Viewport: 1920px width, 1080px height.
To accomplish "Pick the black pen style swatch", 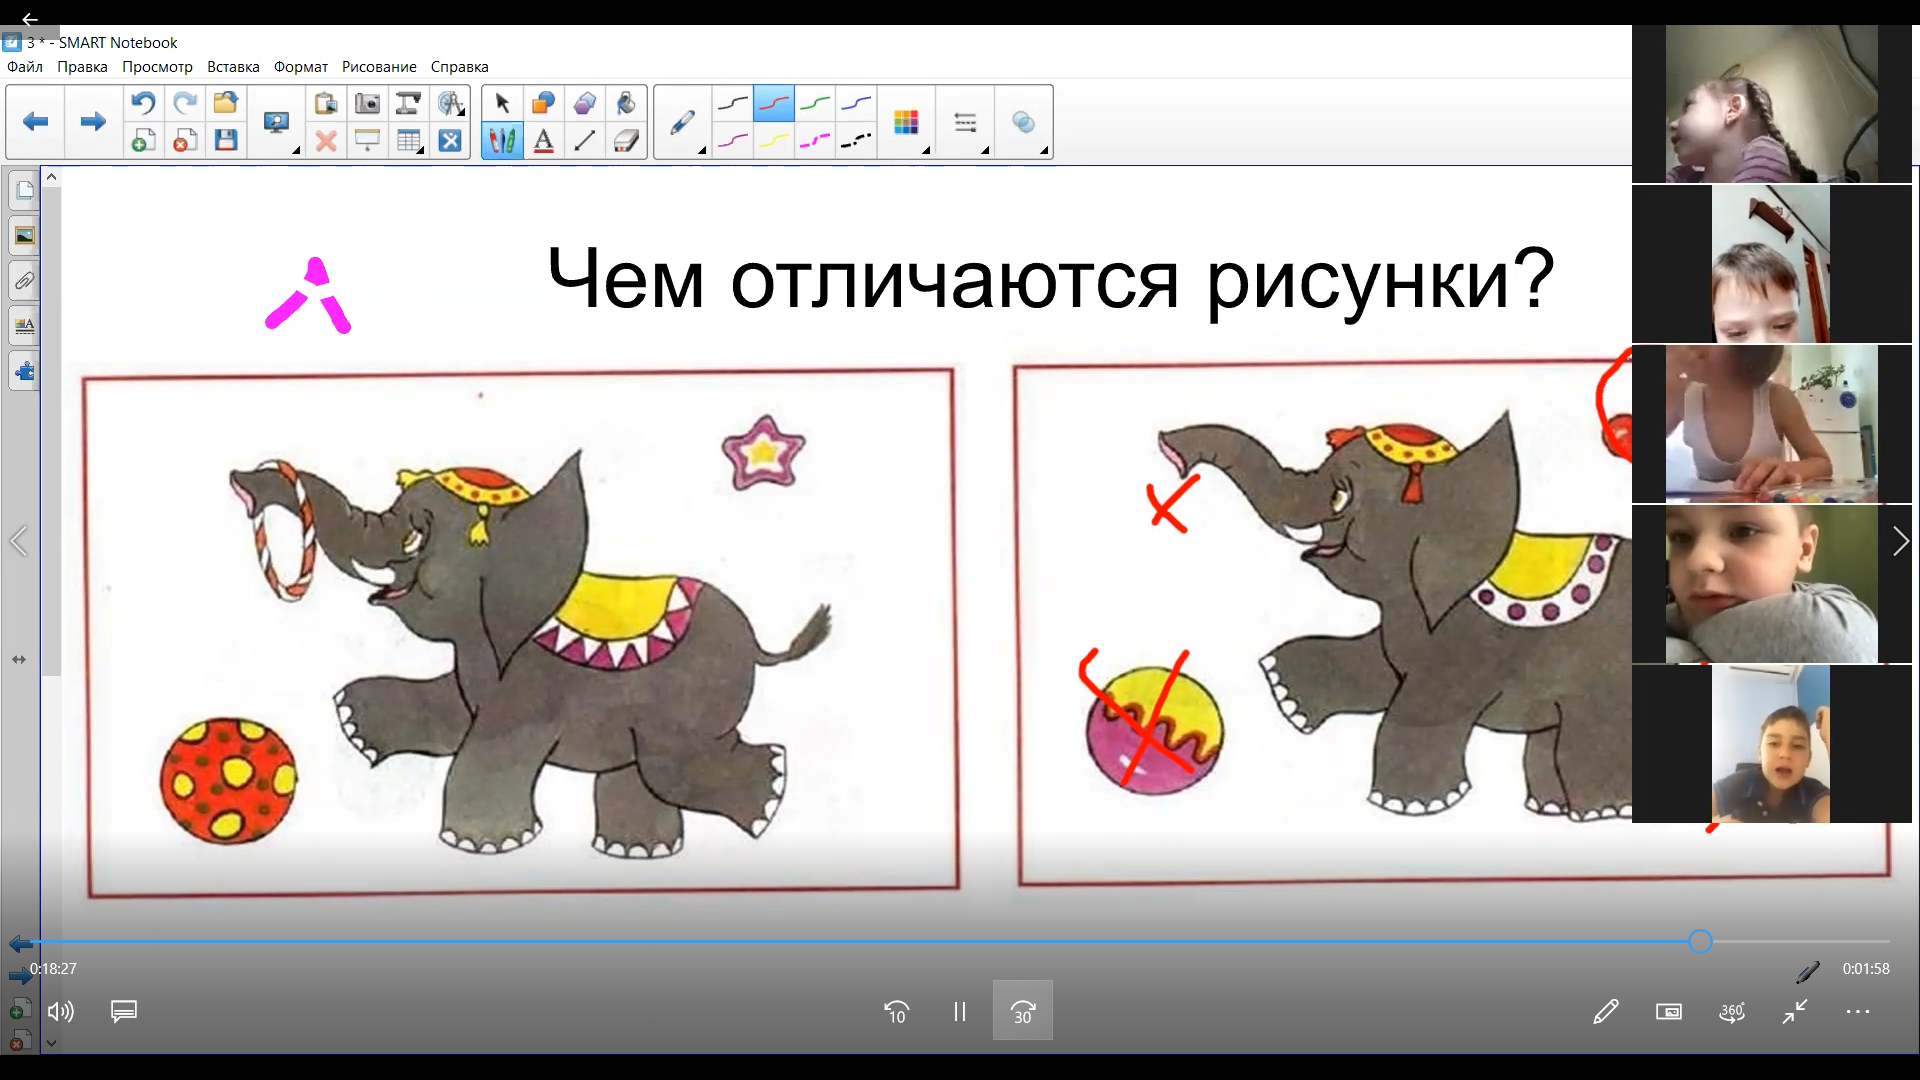I will [x=733, y=103].
